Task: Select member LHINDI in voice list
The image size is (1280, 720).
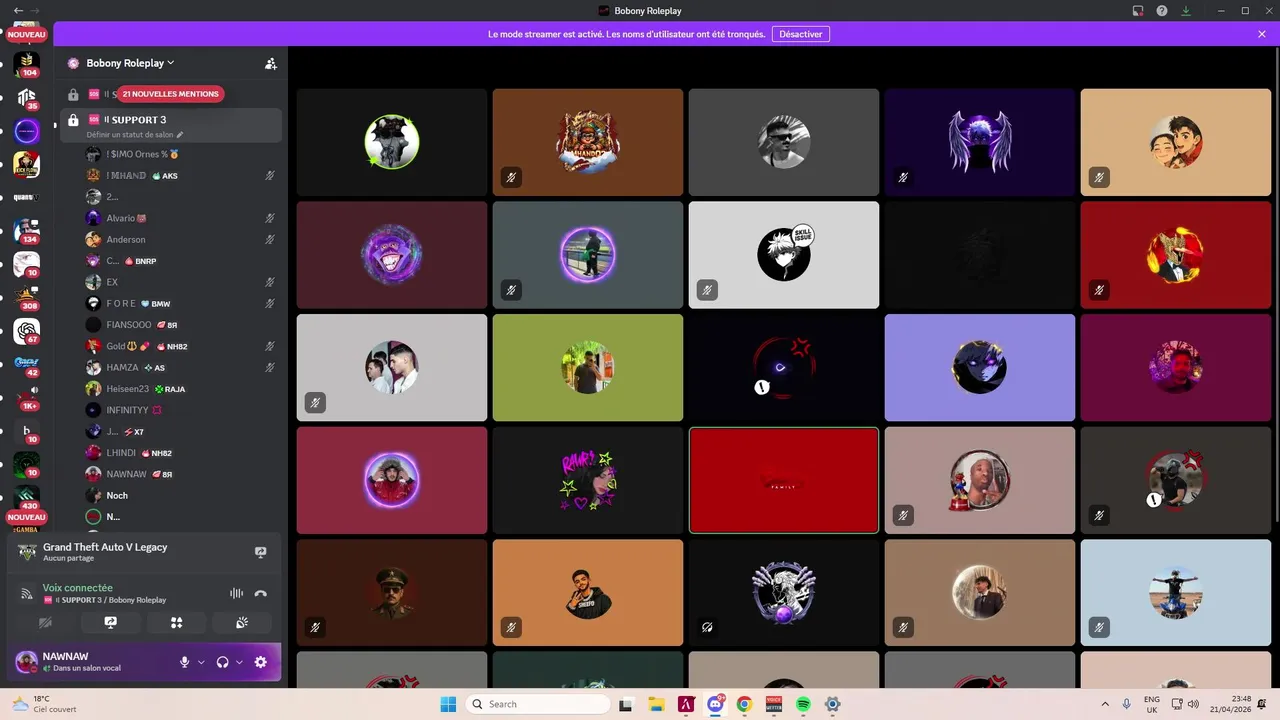Action: 180,453
